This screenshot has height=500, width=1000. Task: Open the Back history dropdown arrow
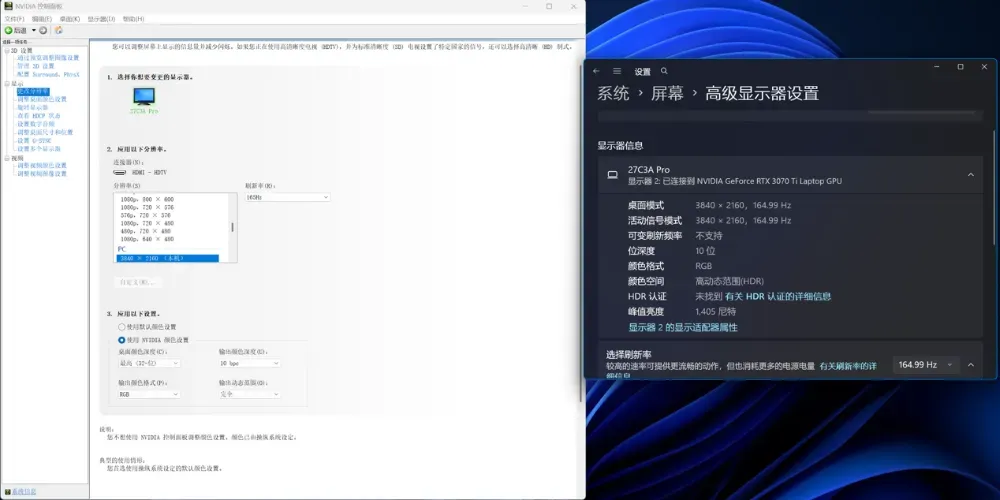tap(34, 30)
